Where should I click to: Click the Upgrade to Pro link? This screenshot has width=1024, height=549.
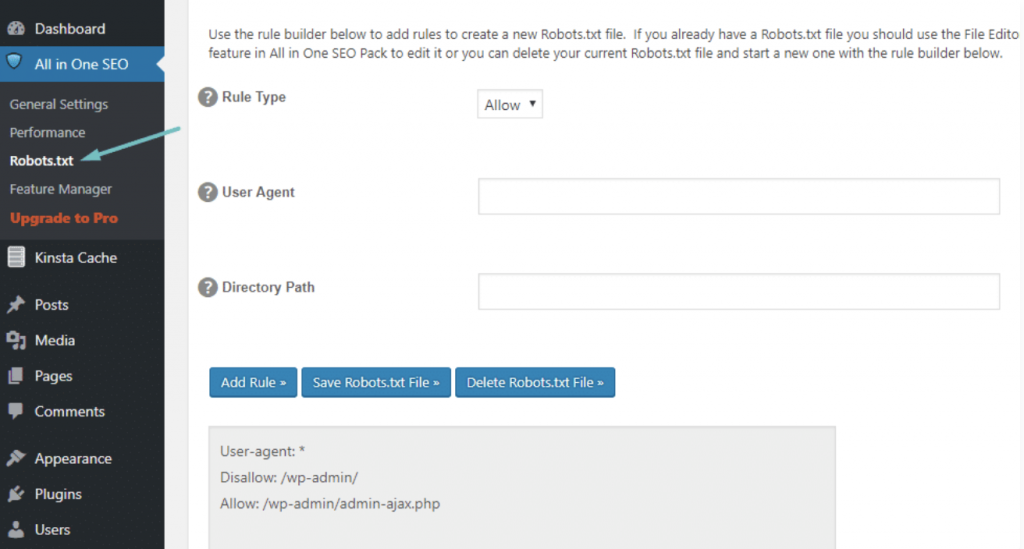click(x=64, y=218)
